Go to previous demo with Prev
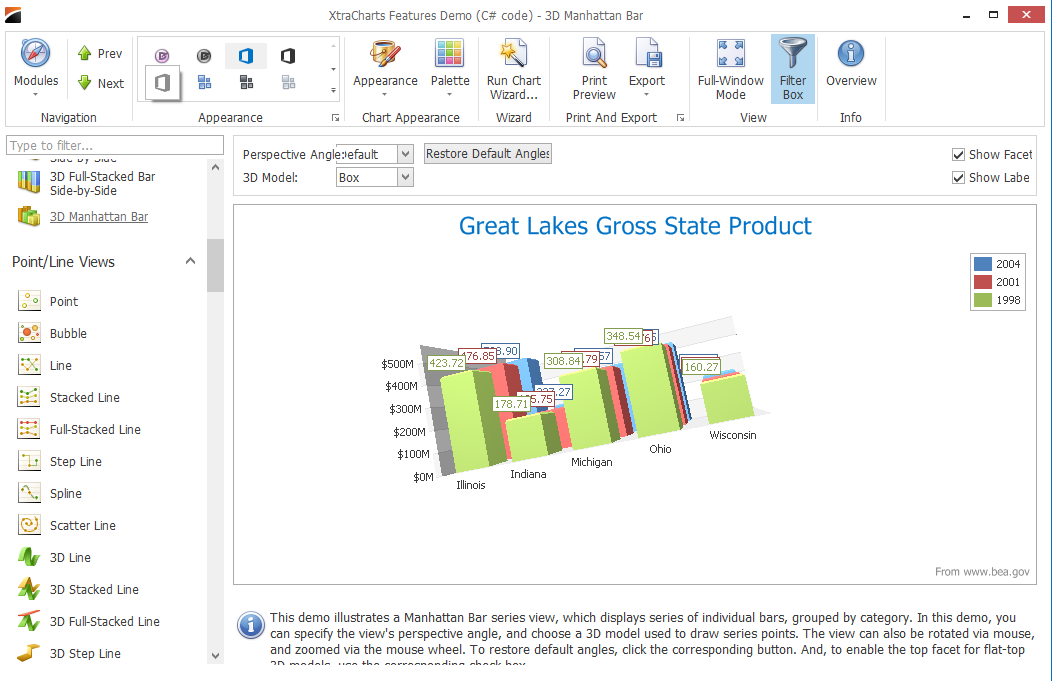The image size is (1052, 681). [100, 54]
